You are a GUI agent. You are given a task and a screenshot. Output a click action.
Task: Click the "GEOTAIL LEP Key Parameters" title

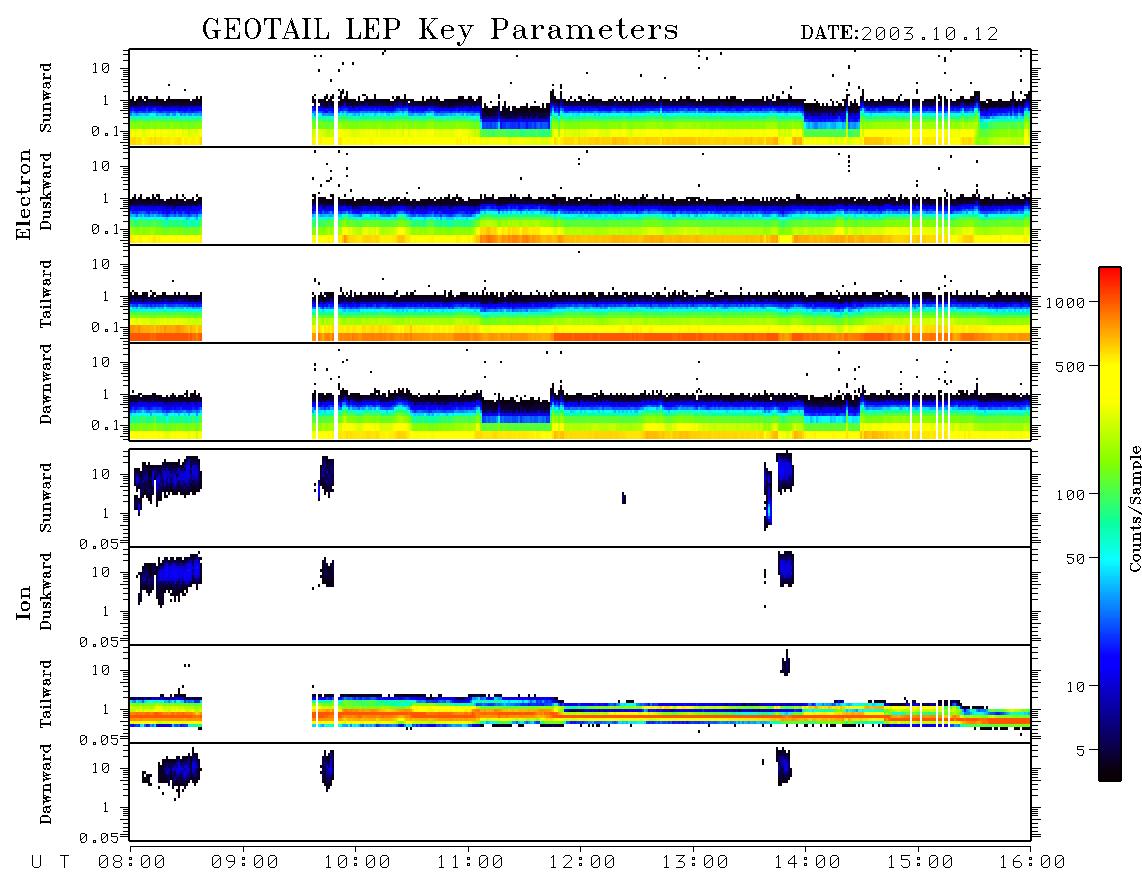[x=440, y=30]
